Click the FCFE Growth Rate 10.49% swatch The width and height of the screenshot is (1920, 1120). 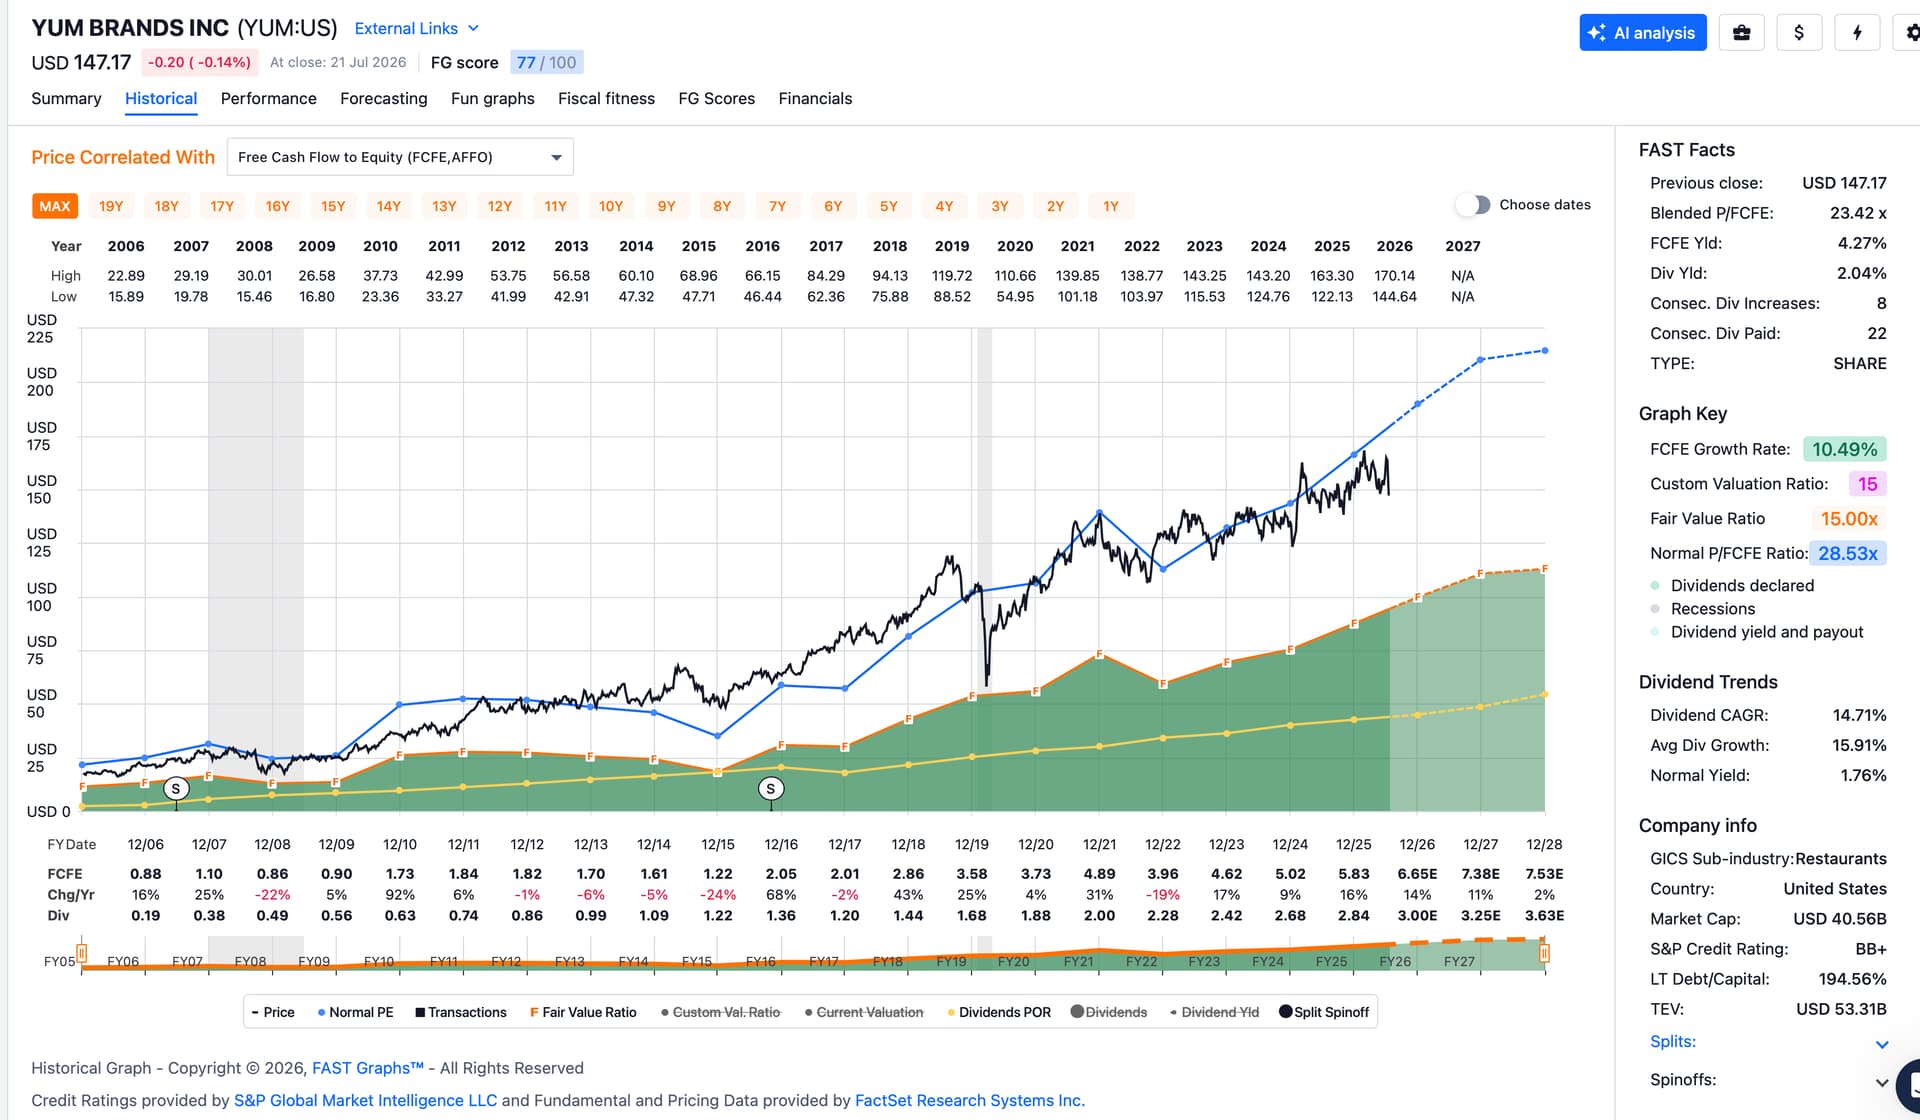coord(1845,450)
